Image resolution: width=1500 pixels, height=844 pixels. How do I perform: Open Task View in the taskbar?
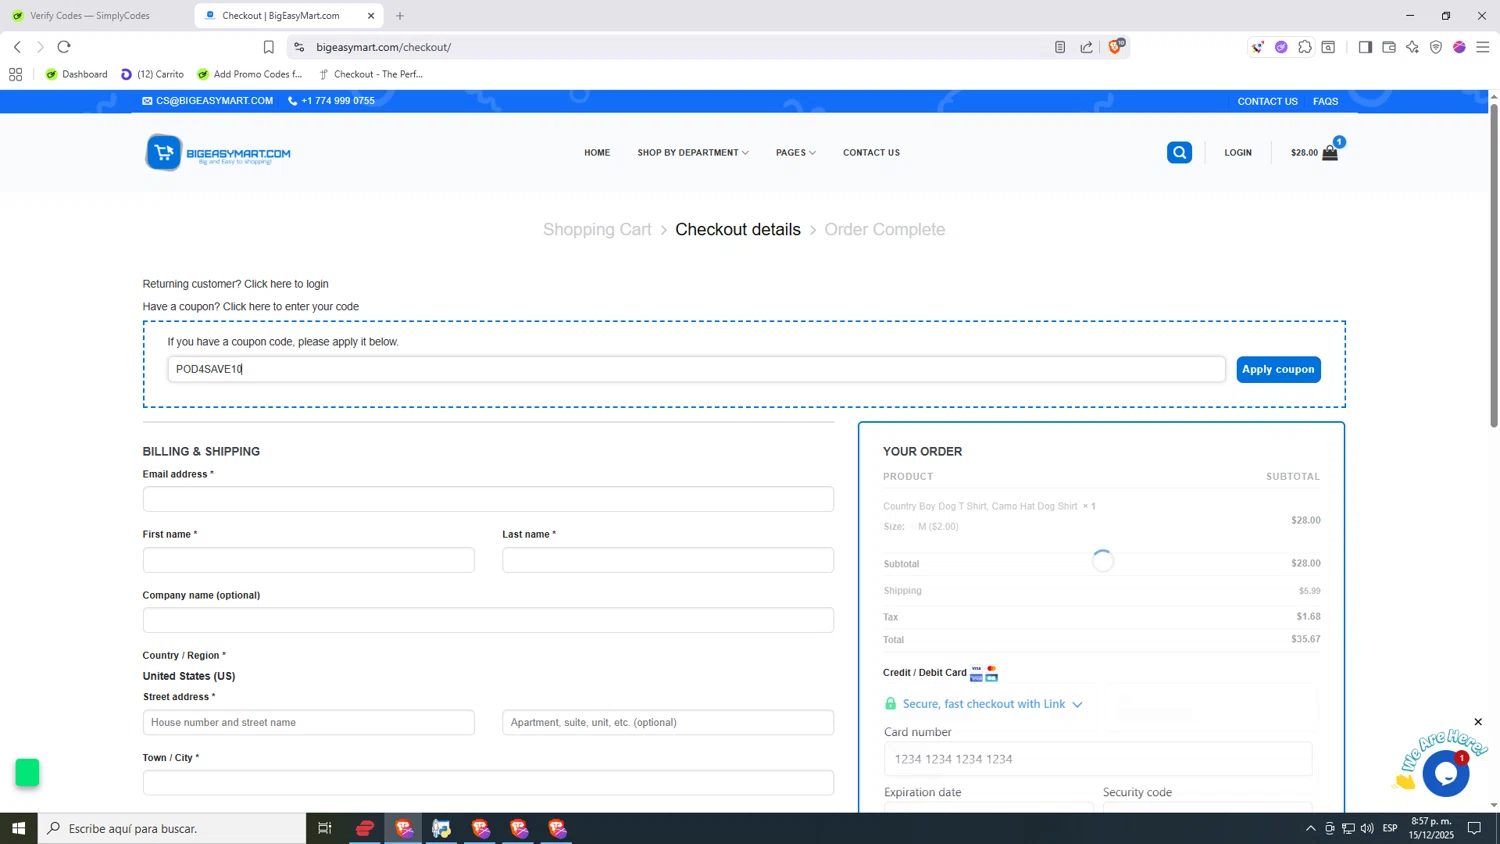point(325,828)
